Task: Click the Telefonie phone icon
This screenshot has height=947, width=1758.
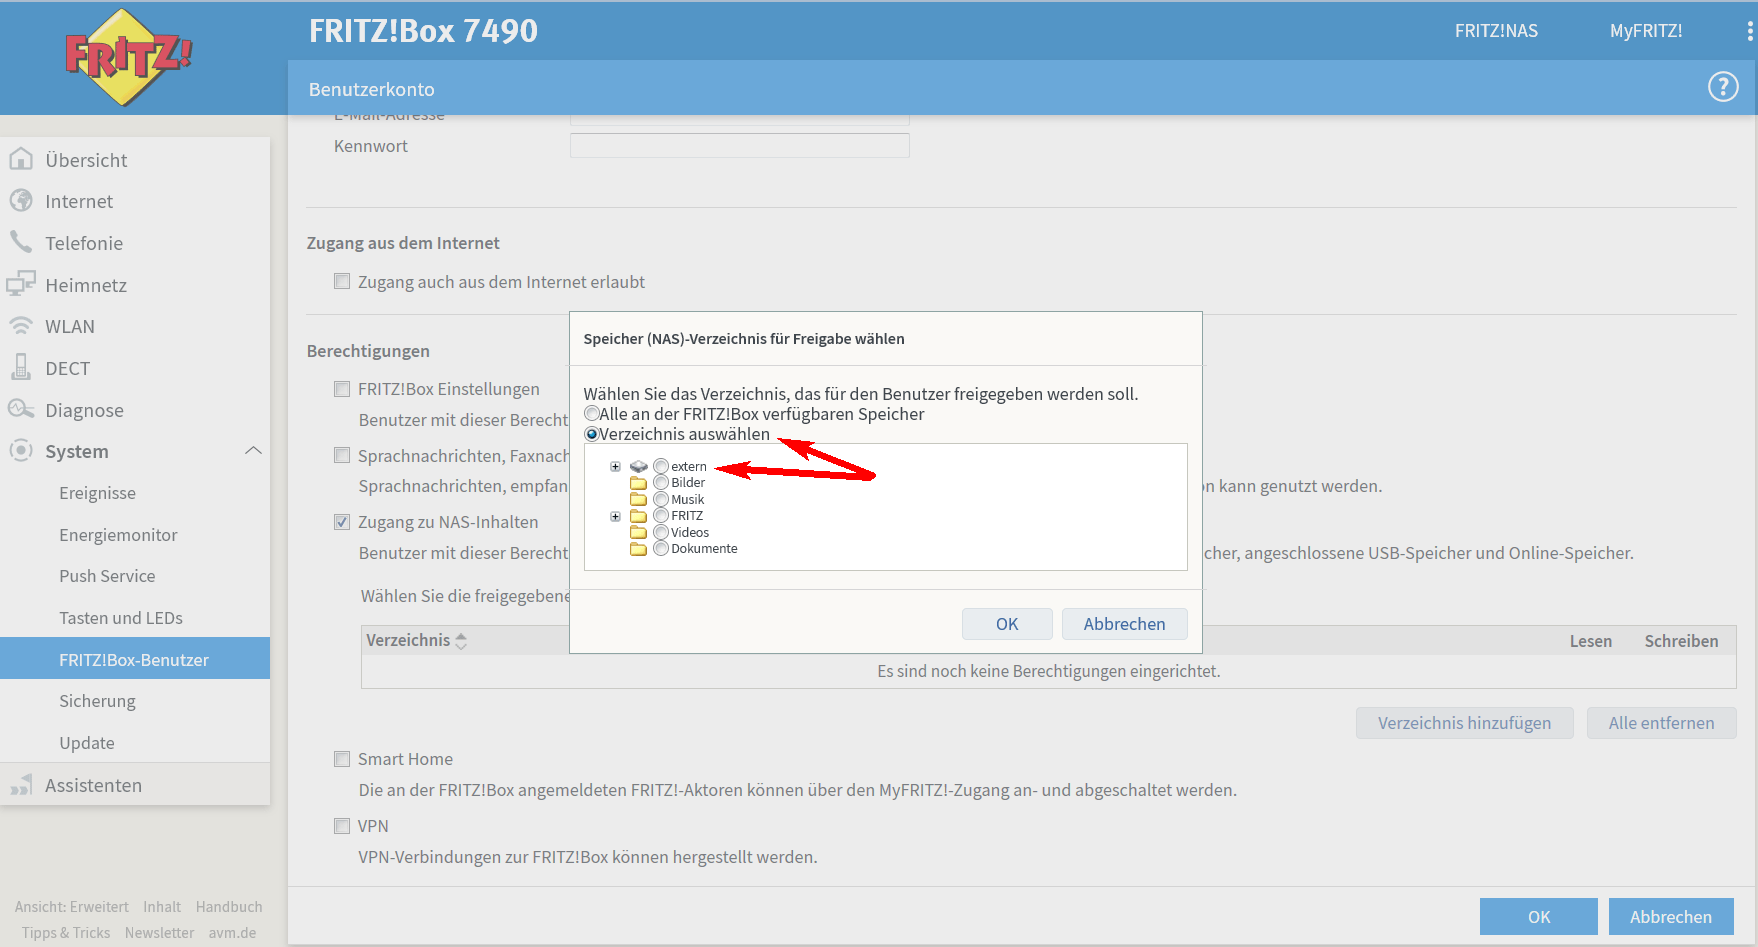Action: click(21, 242)
